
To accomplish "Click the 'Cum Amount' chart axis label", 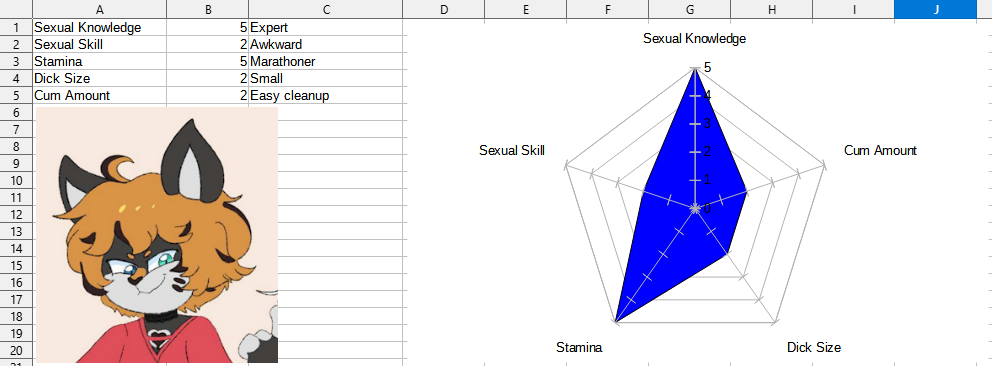I will pyautogui.click(x=880, y=150).
